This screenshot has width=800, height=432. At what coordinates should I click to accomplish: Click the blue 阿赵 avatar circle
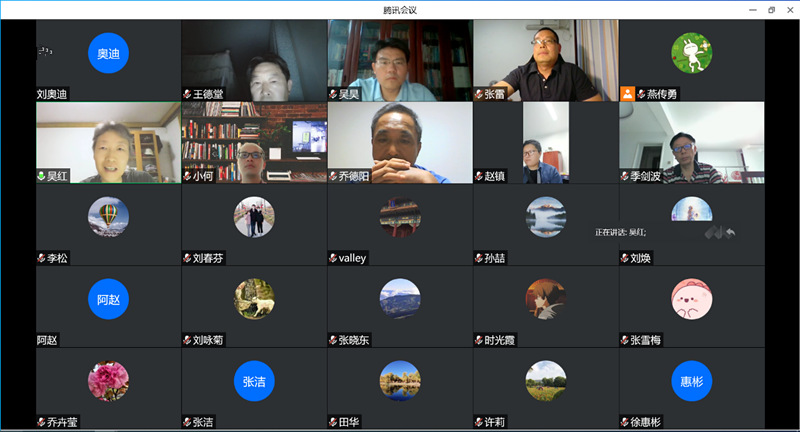point(108,298)
